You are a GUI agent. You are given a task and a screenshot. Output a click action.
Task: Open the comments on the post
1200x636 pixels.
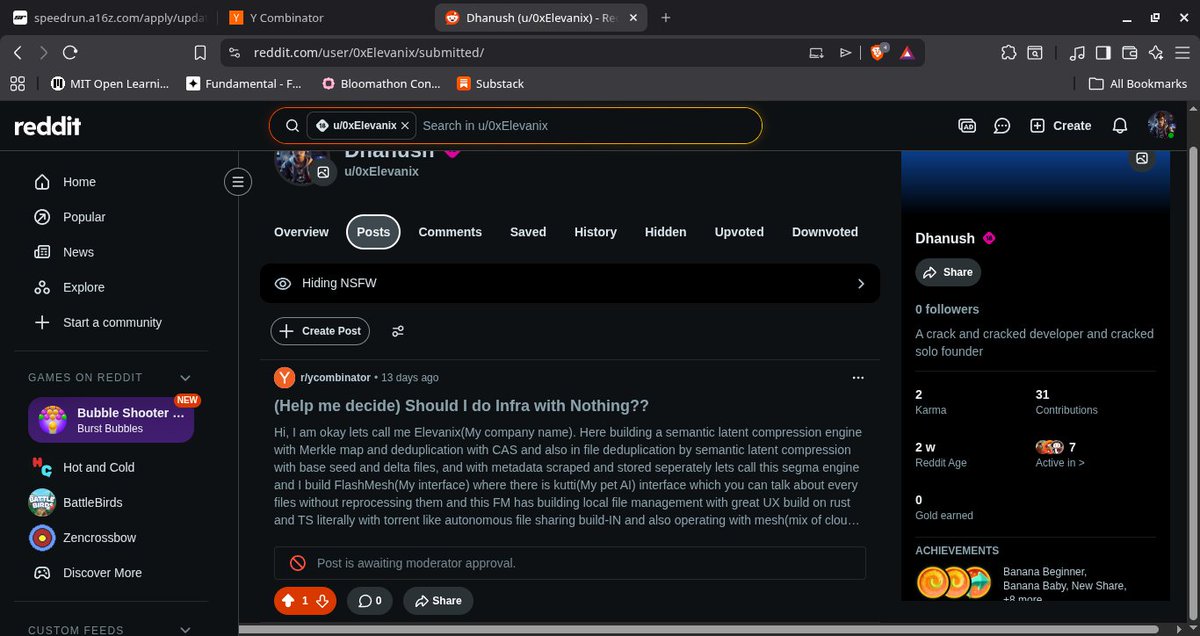370,601
